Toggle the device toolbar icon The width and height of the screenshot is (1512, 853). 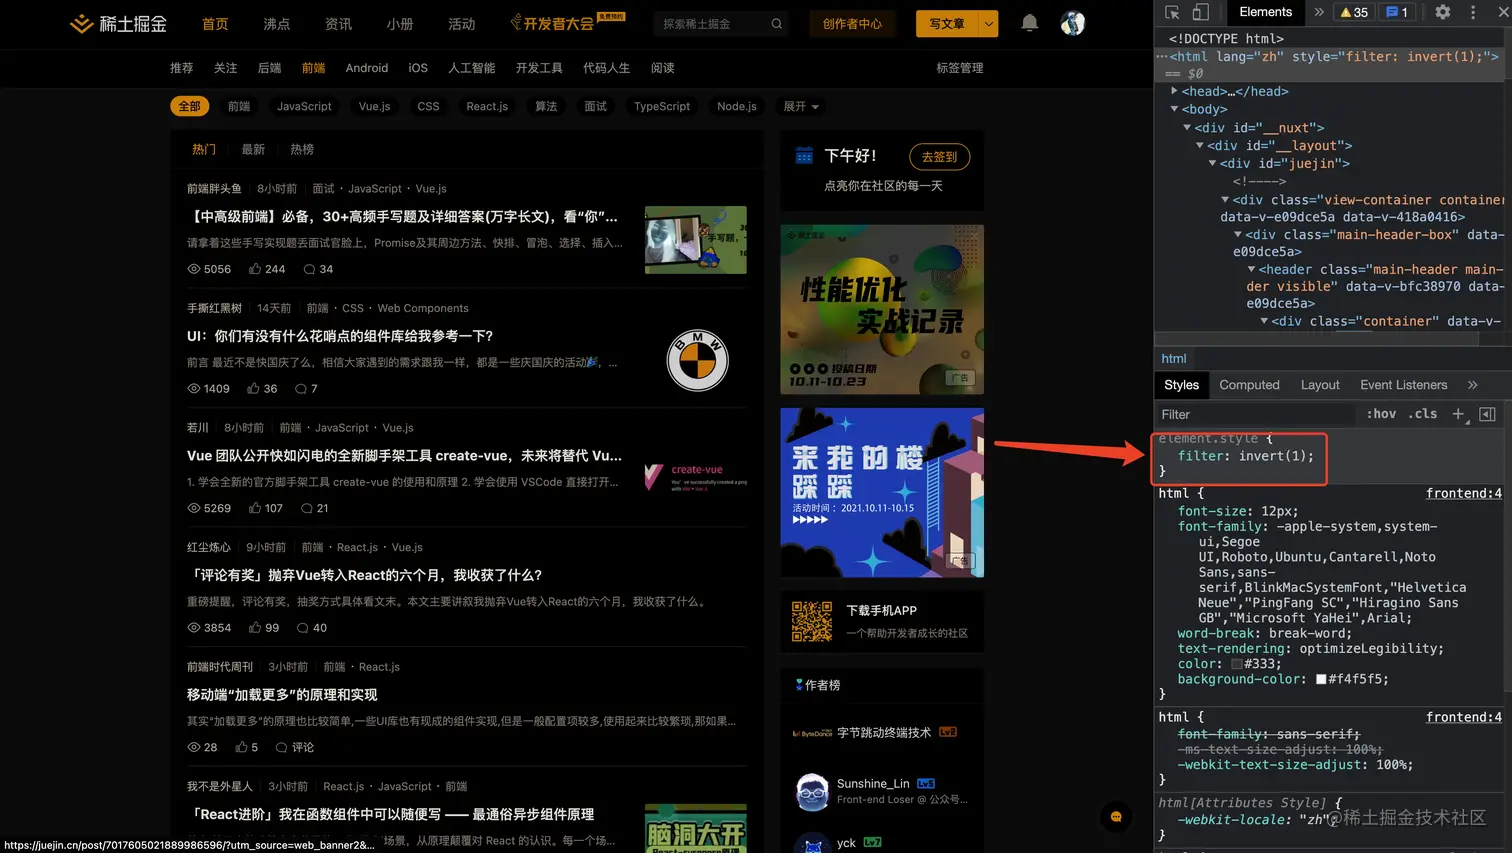(1200, 12)
